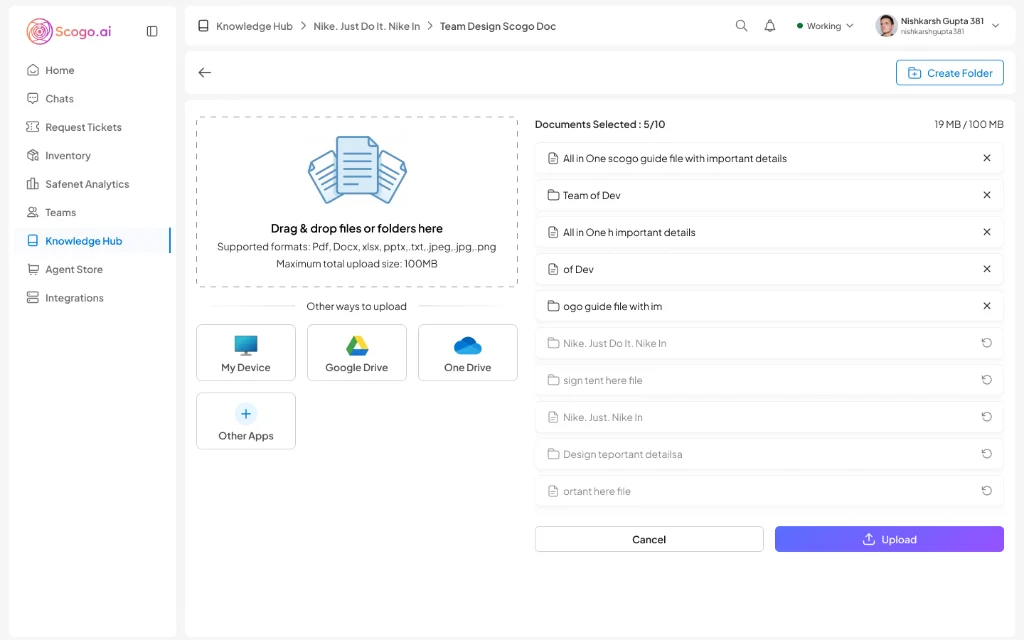1024x640 pixels.
Task: Go back using the back arrow
Action: 204,72
